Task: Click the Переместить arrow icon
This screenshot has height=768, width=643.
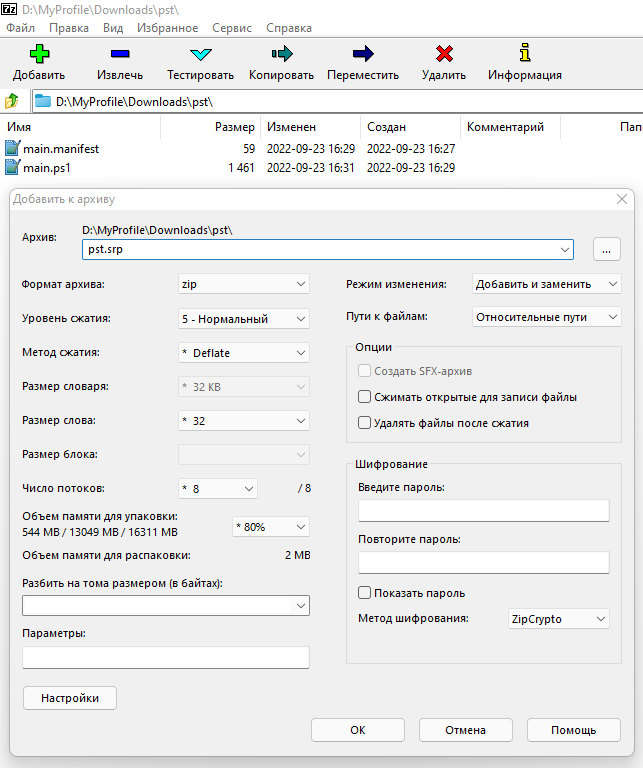Action: click(x=362, y=54)
